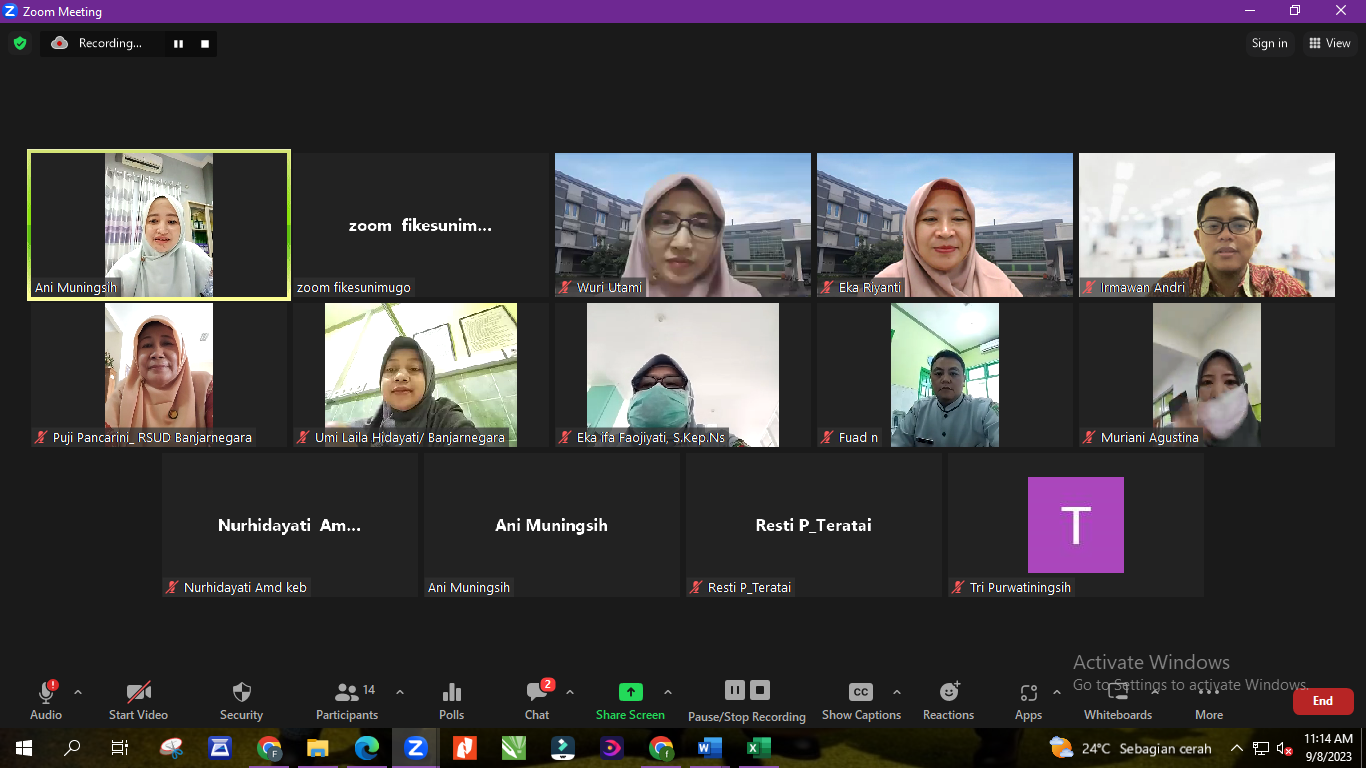
Task: Click the Sign in button
Action: pyautogui.click(x=1269, y=43)
